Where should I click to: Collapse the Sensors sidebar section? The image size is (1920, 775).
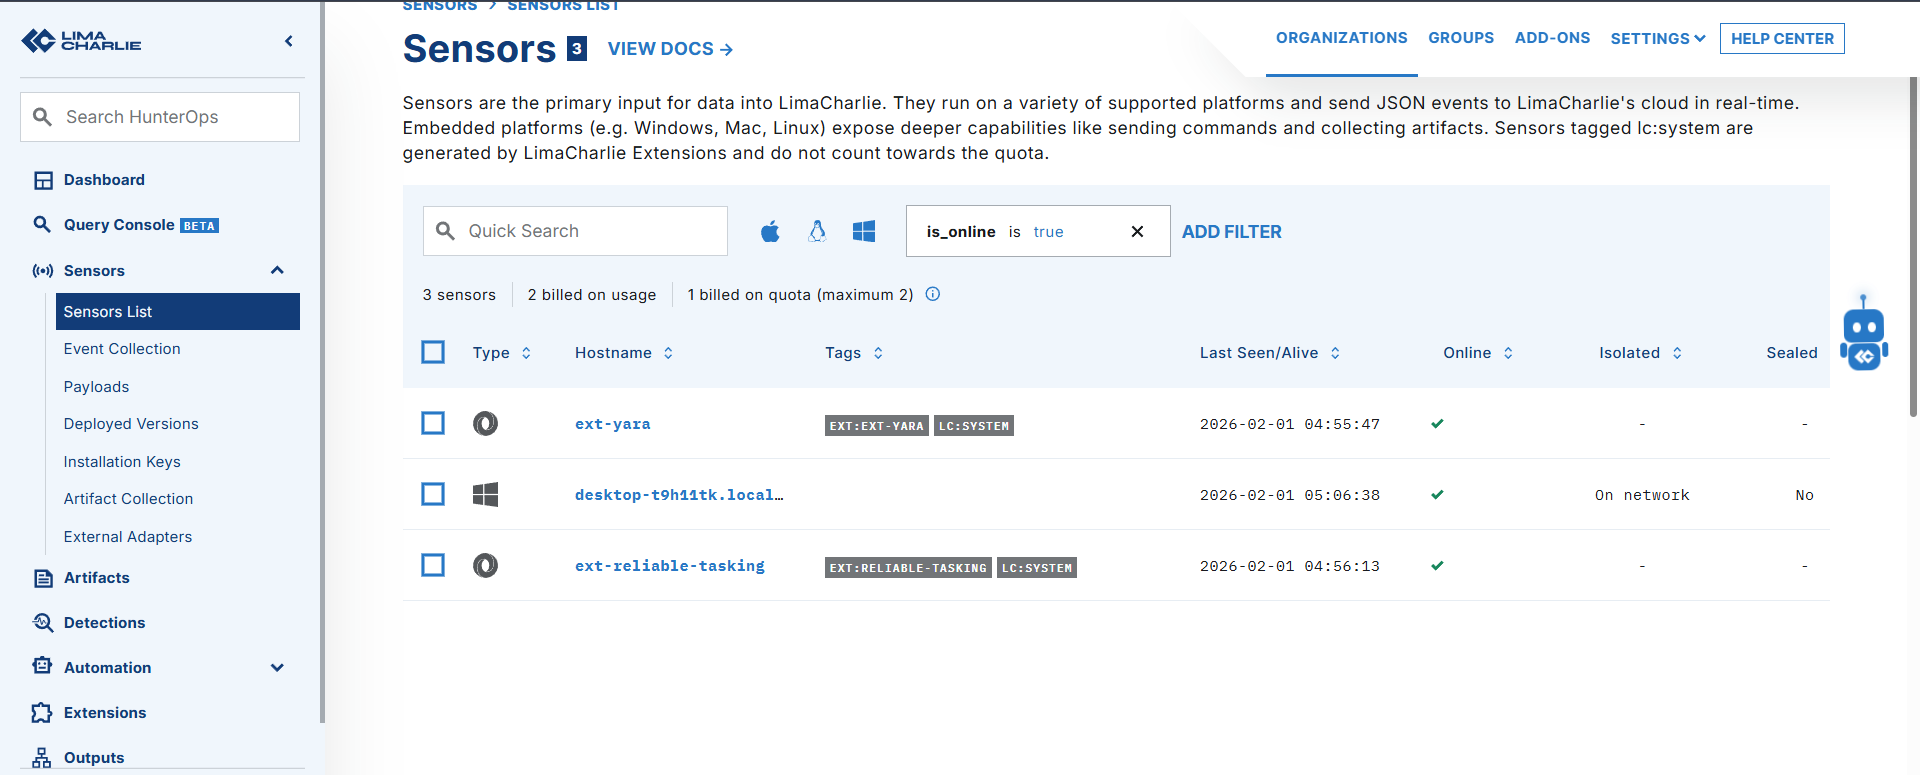coord(277,270)
